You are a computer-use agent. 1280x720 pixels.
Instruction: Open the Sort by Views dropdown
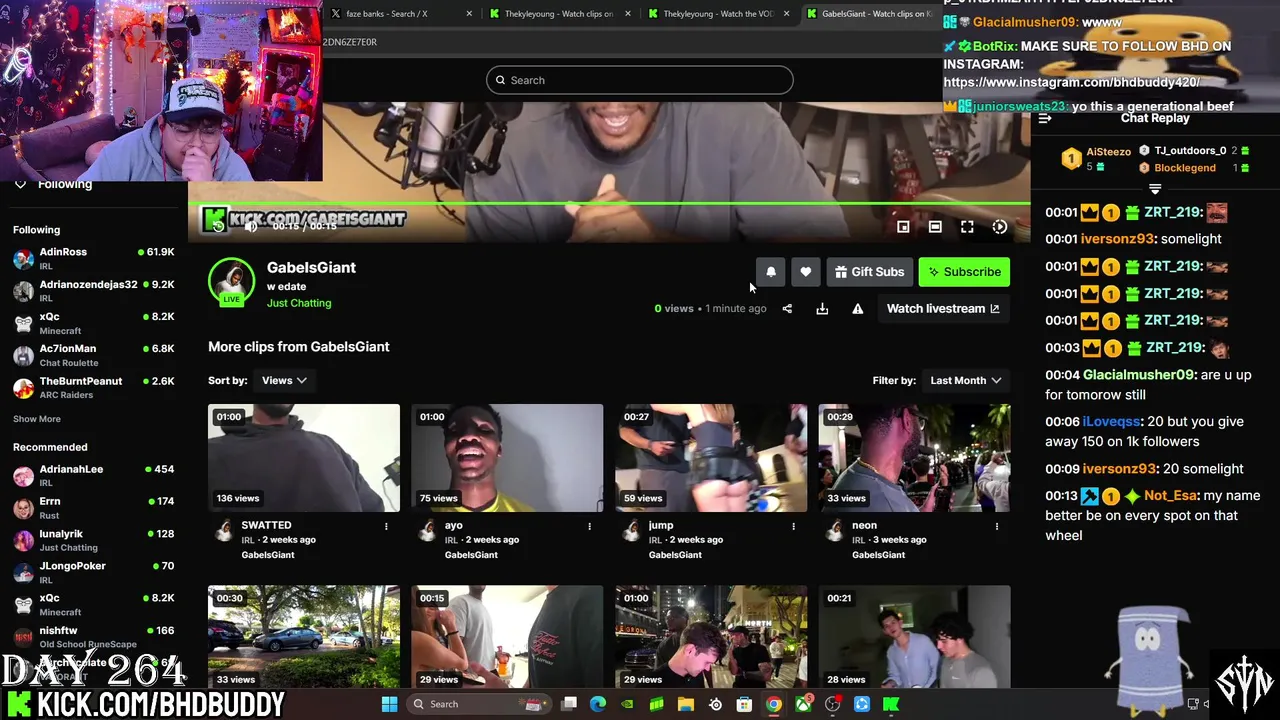(284, 381)
